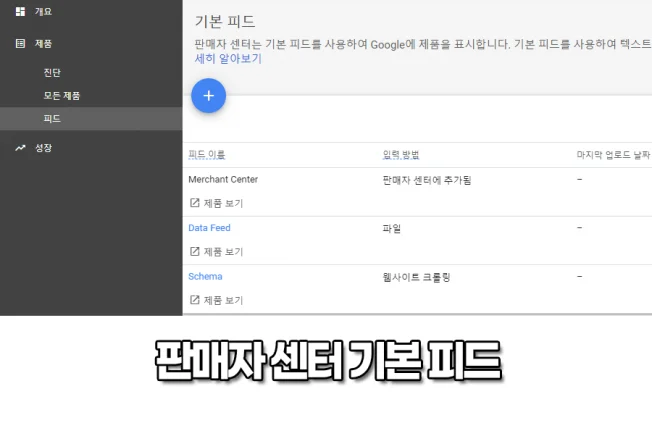Open the Data Feed feed link
652x444 pixels.
click(x=209, y=228)
